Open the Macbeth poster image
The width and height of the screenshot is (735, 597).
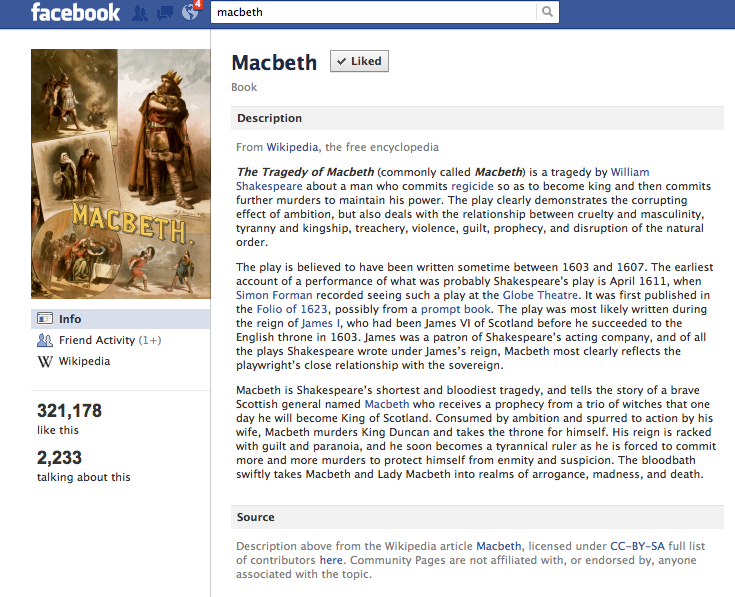(121, 174)
